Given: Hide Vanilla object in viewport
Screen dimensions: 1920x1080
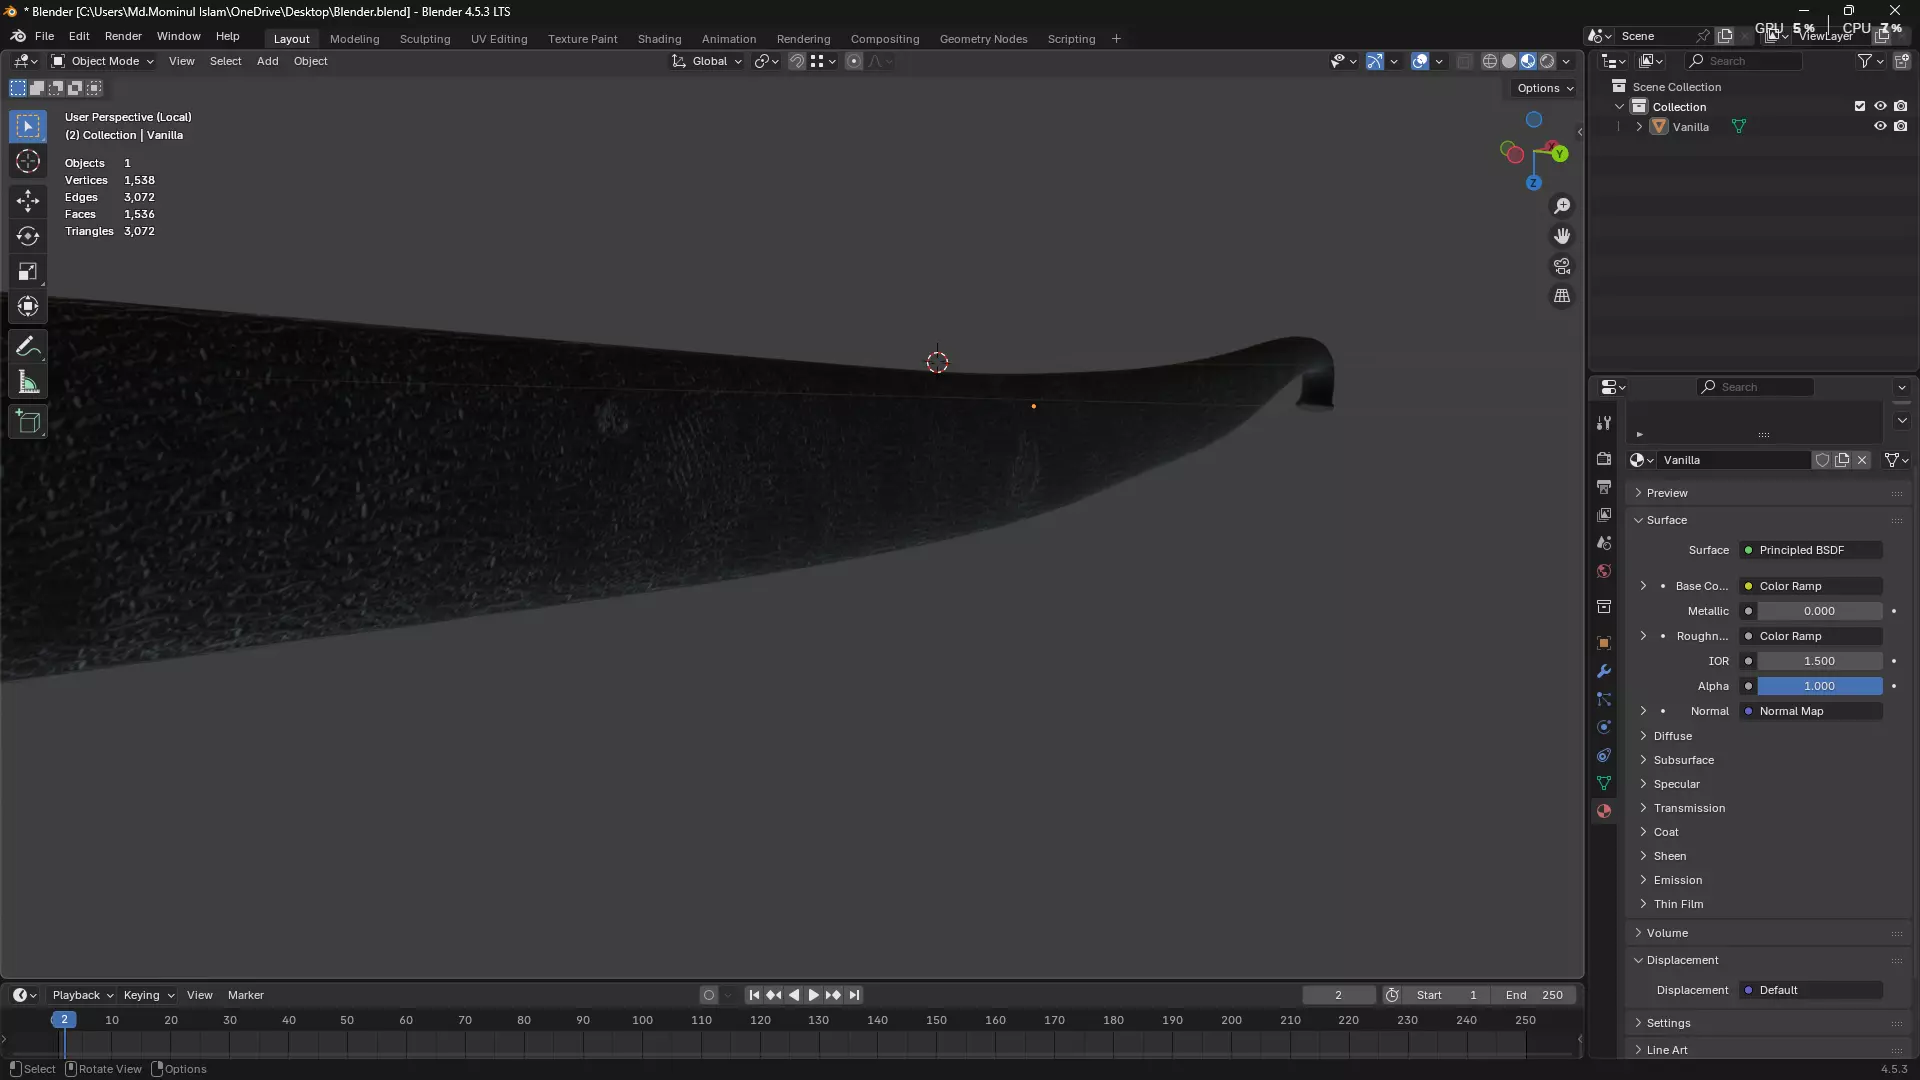Looking at the screenshot, I should tap(1880, 127).
